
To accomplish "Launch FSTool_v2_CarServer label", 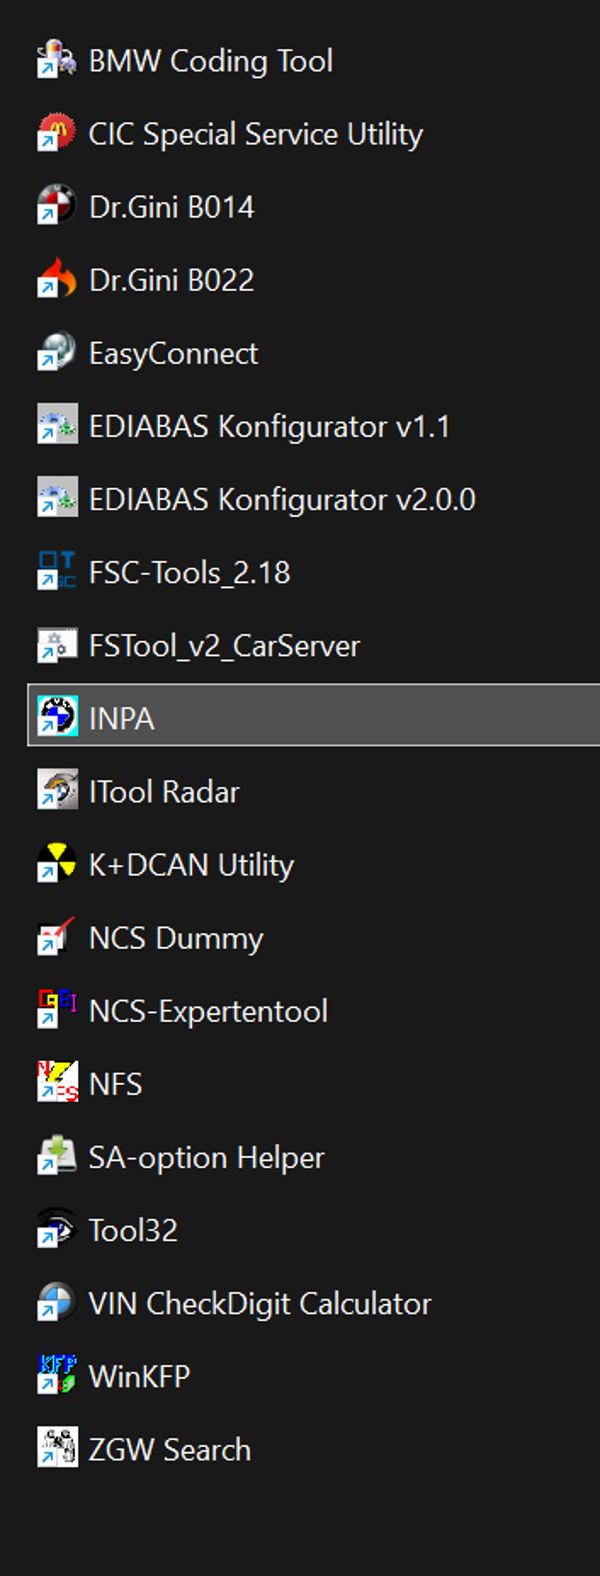I will click(x=225, y=646).
